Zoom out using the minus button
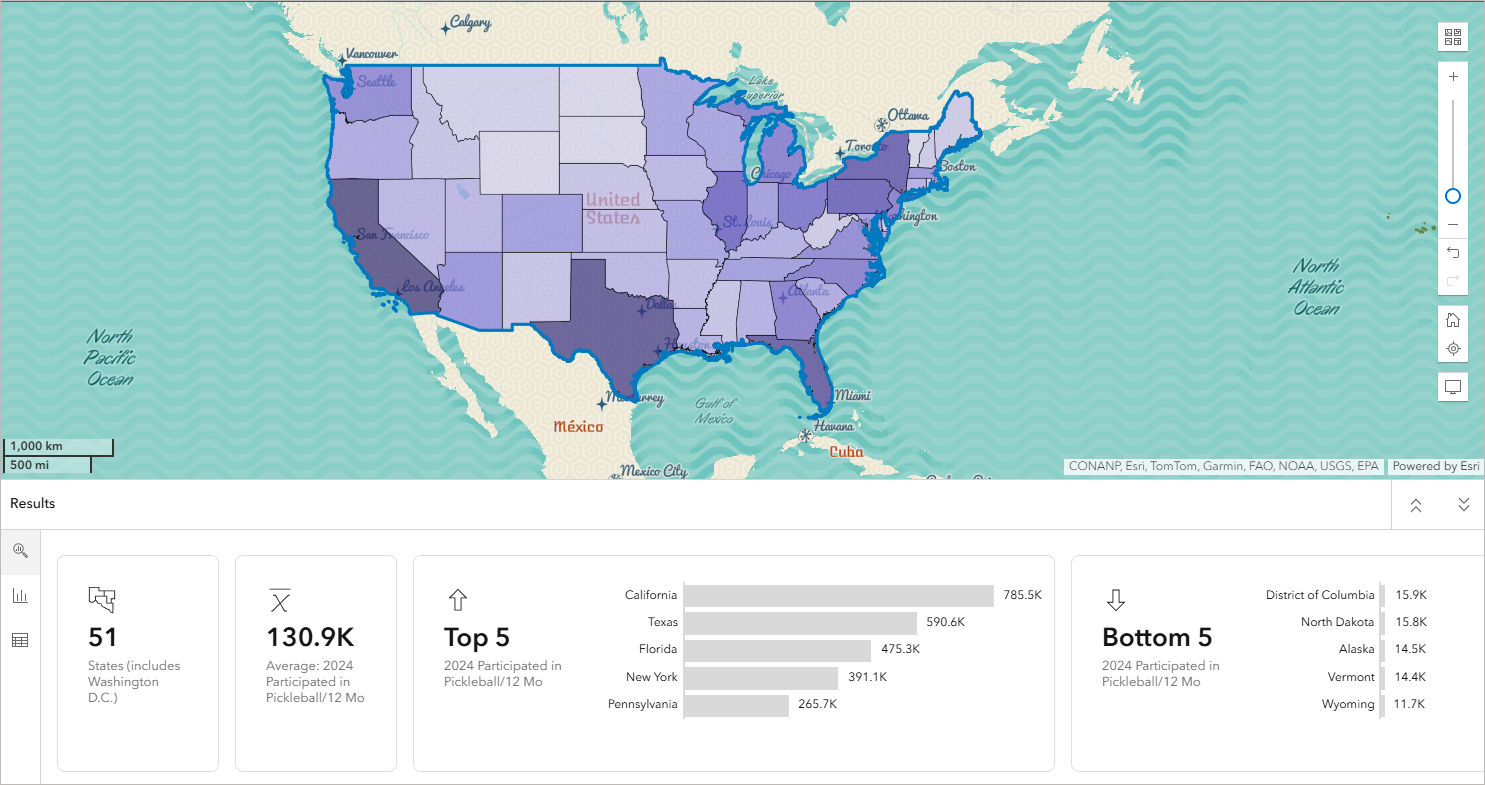The image size is (1485, 785). point(1452,224)
